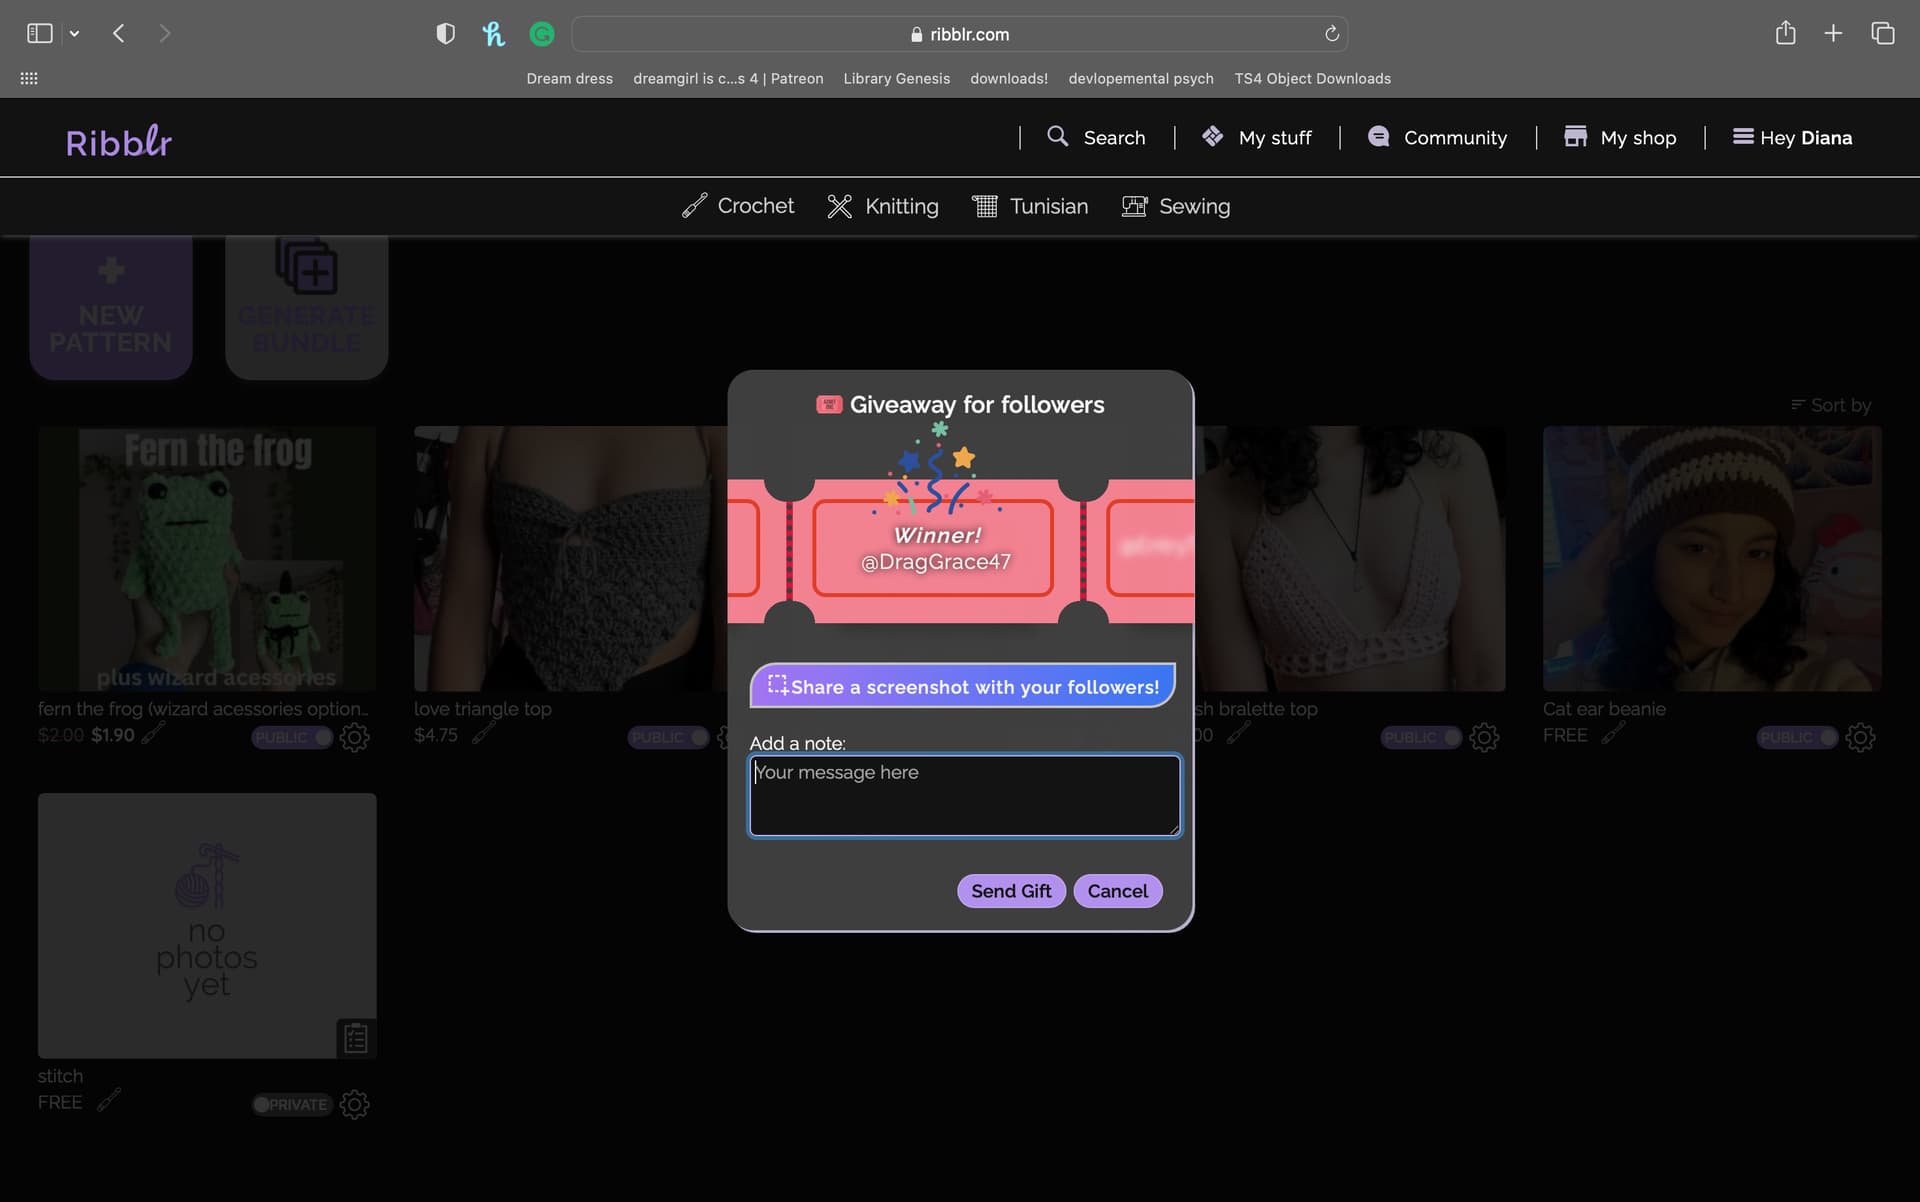Click the Safari share icon
Viewport: 1920px width, 1202px height.
tap(1785, 34)
